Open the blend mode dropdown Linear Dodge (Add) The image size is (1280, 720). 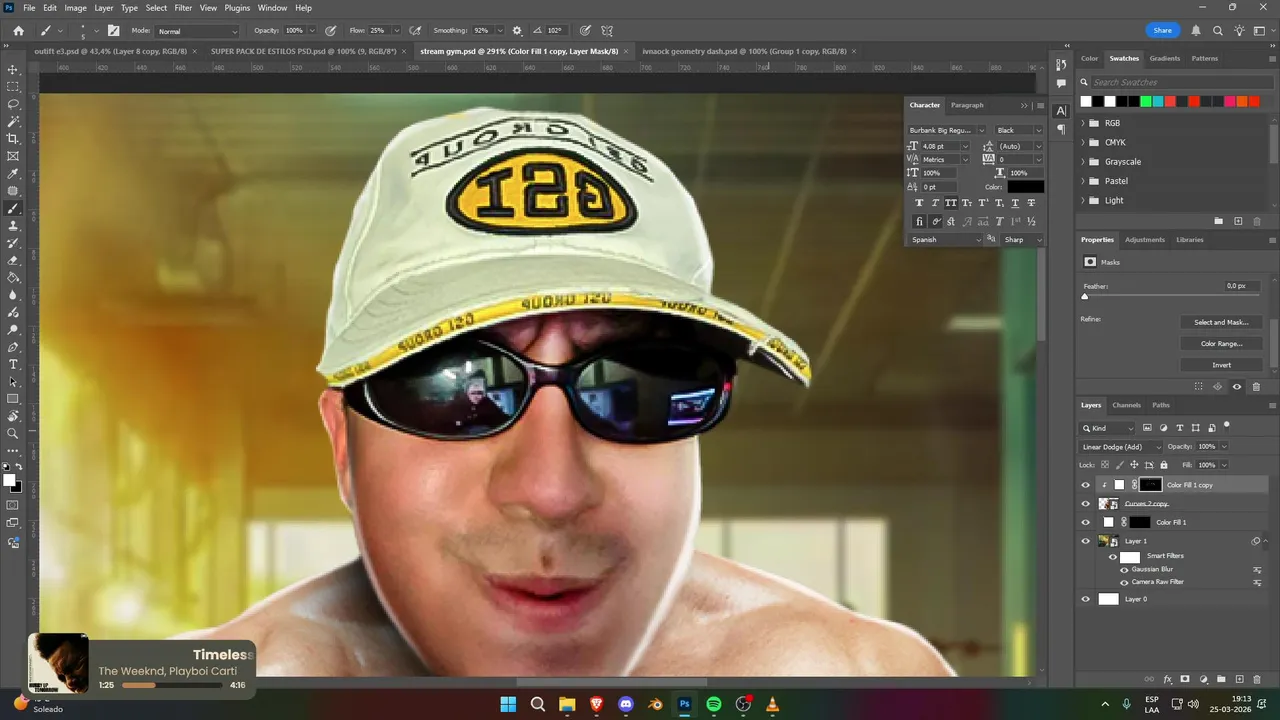1121,447
